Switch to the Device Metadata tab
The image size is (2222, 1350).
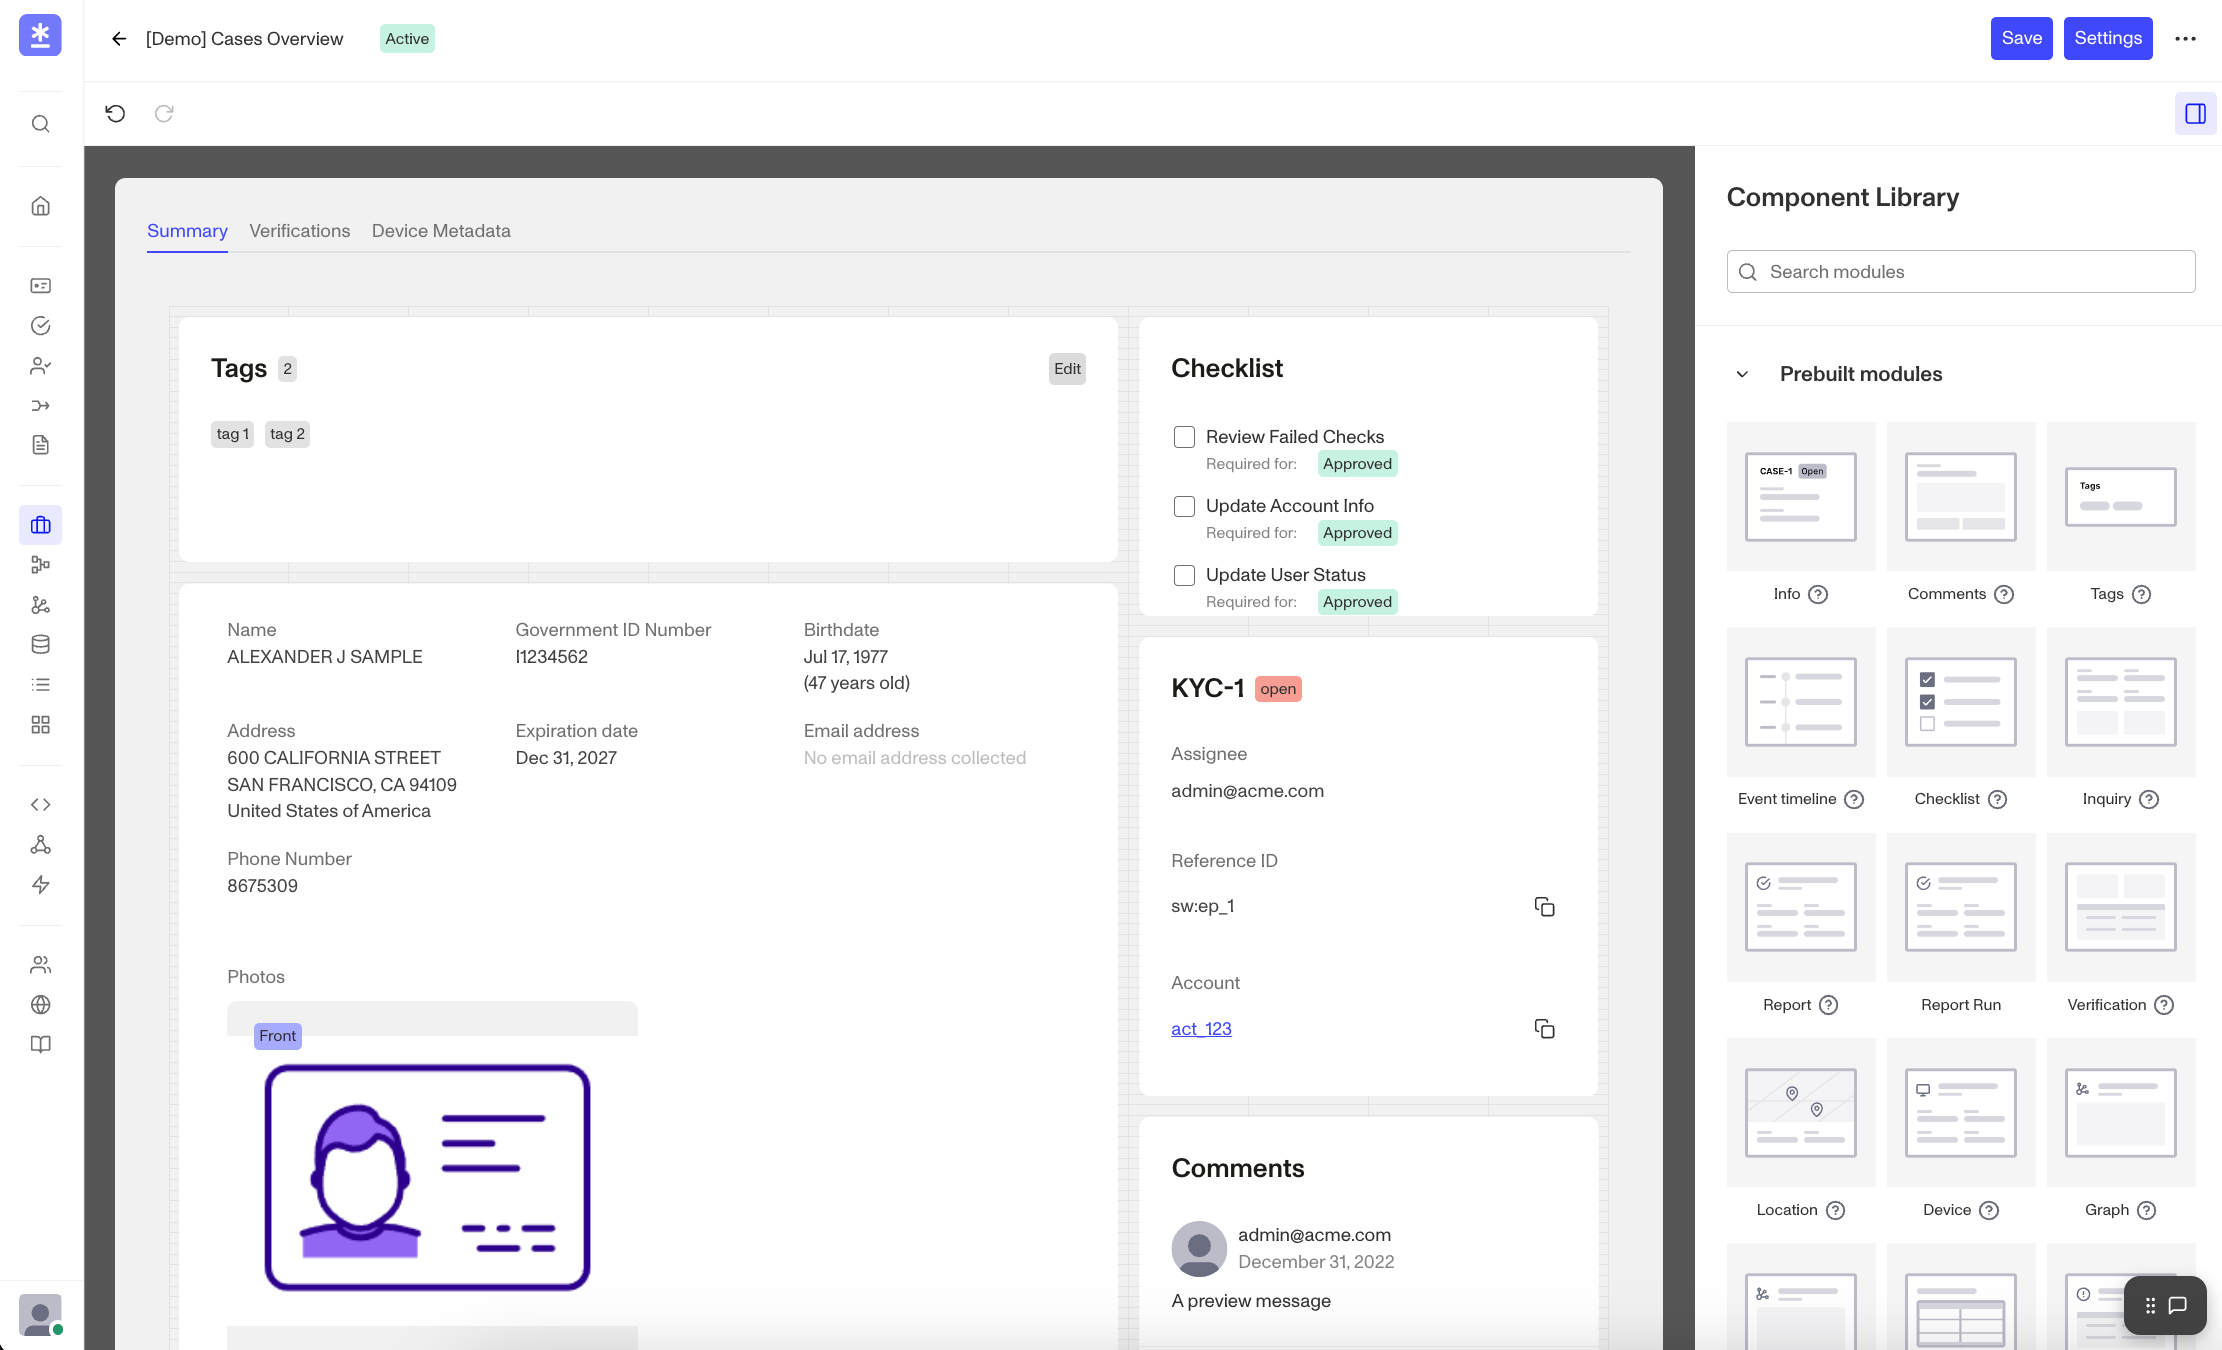pyautogui.click(x=441, y=231)
